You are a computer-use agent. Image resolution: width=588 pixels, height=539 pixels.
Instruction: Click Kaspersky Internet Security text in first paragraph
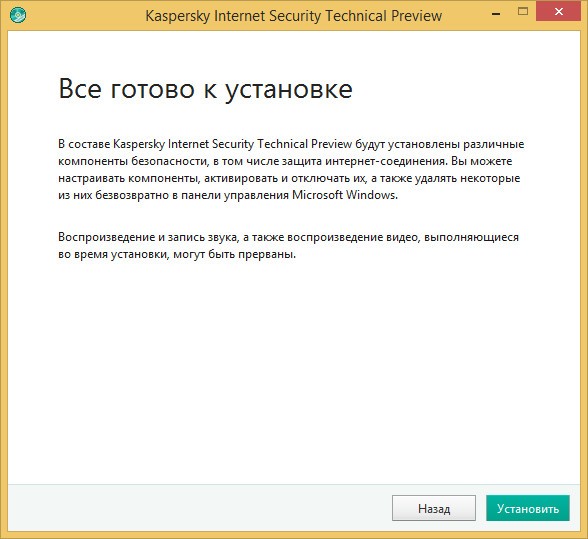pyautogui.click(x=183, y=144)
